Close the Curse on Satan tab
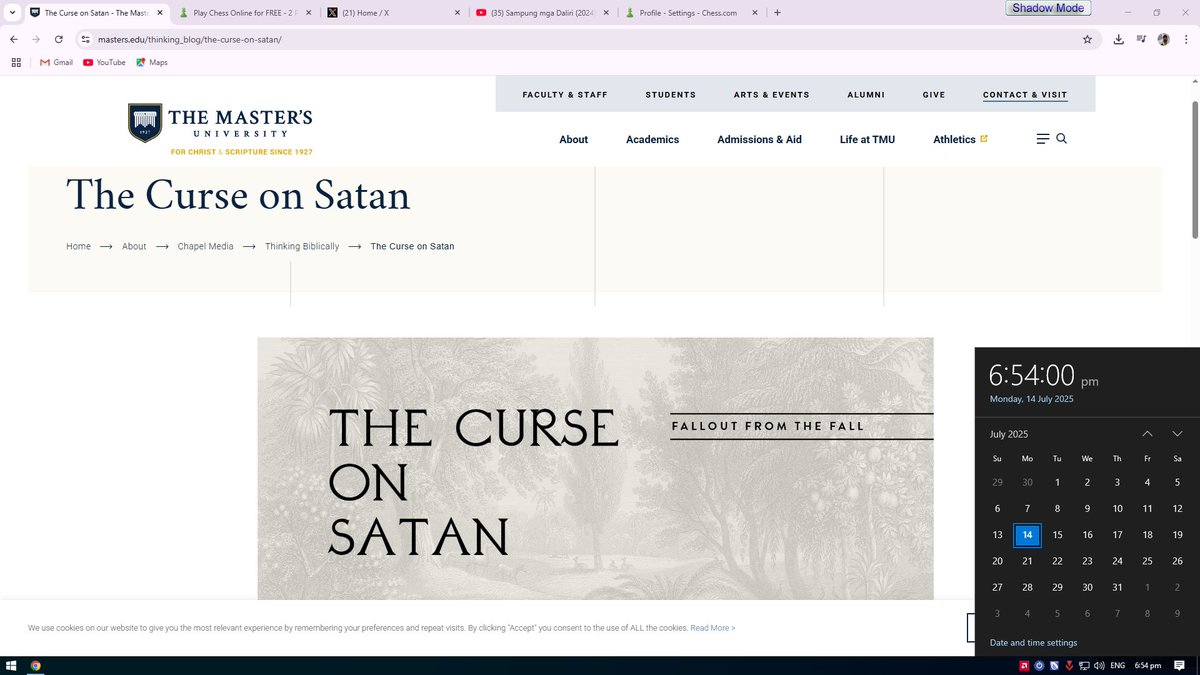Screen dimensions: 1200x675 tap(159, 13)
